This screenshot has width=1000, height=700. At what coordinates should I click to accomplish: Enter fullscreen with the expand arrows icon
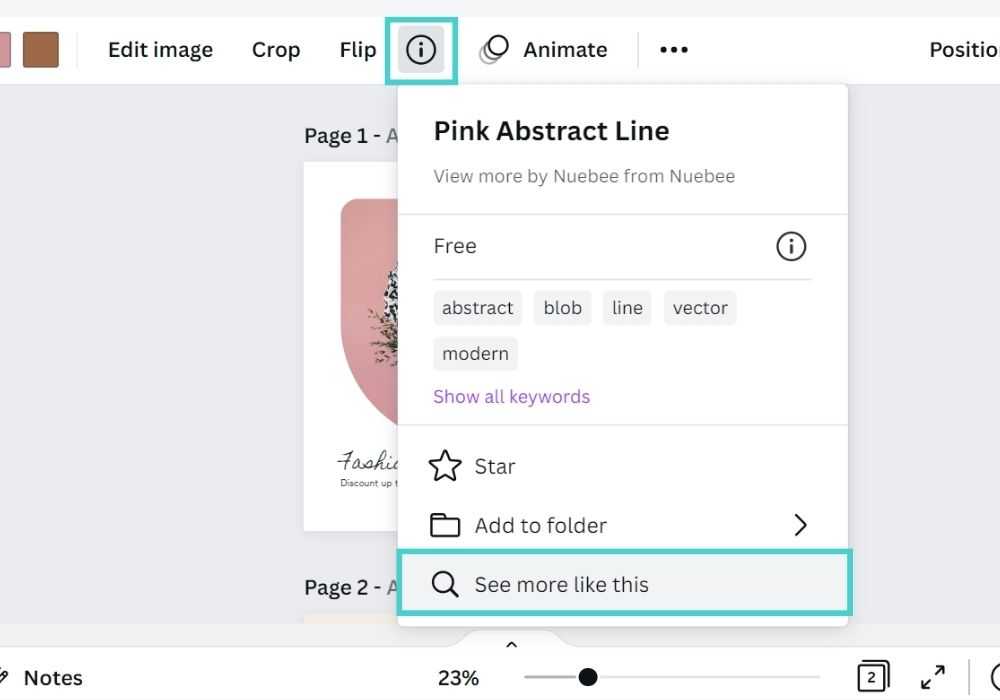tap(932, 677)
